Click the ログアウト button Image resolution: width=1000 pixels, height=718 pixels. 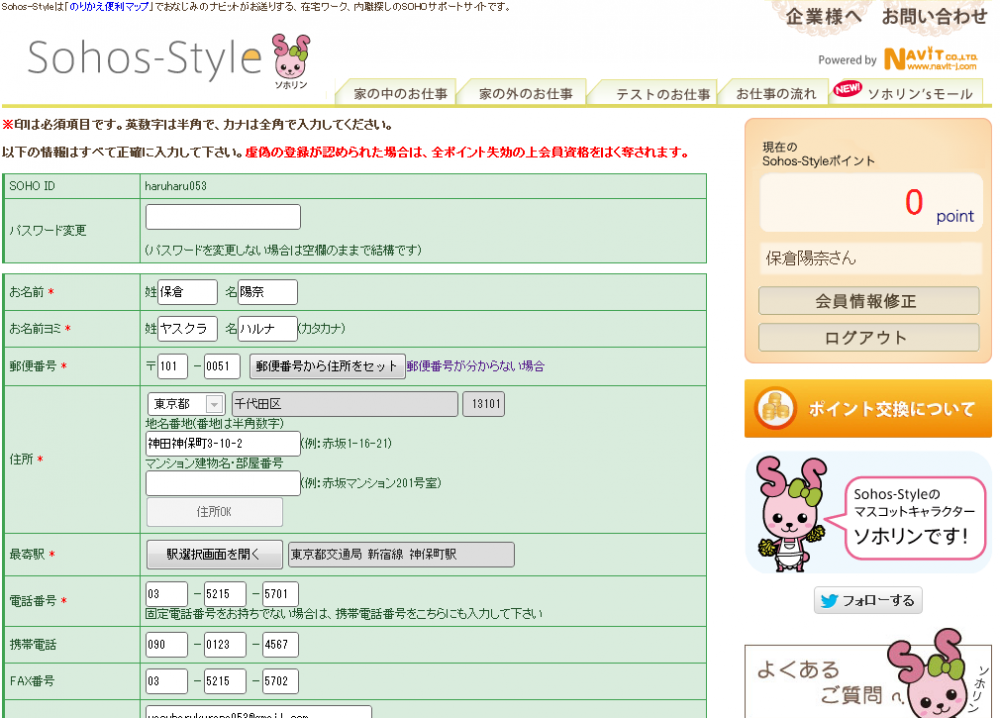tap(869, 337)
